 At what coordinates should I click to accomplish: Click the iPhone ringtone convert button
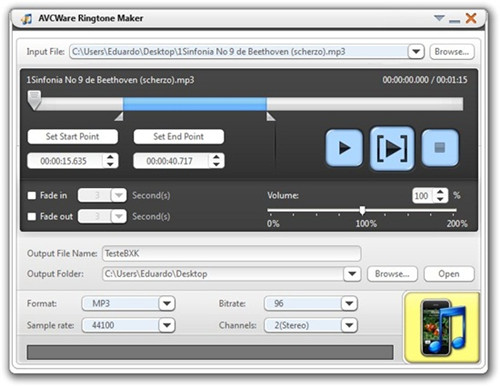(442, 327)
